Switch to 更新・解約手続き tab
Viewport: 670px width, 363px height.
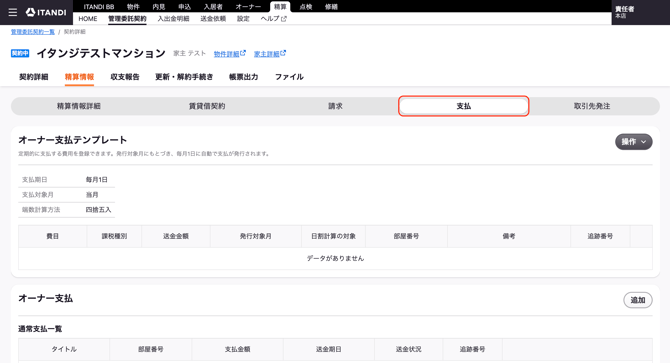[184, 77]
